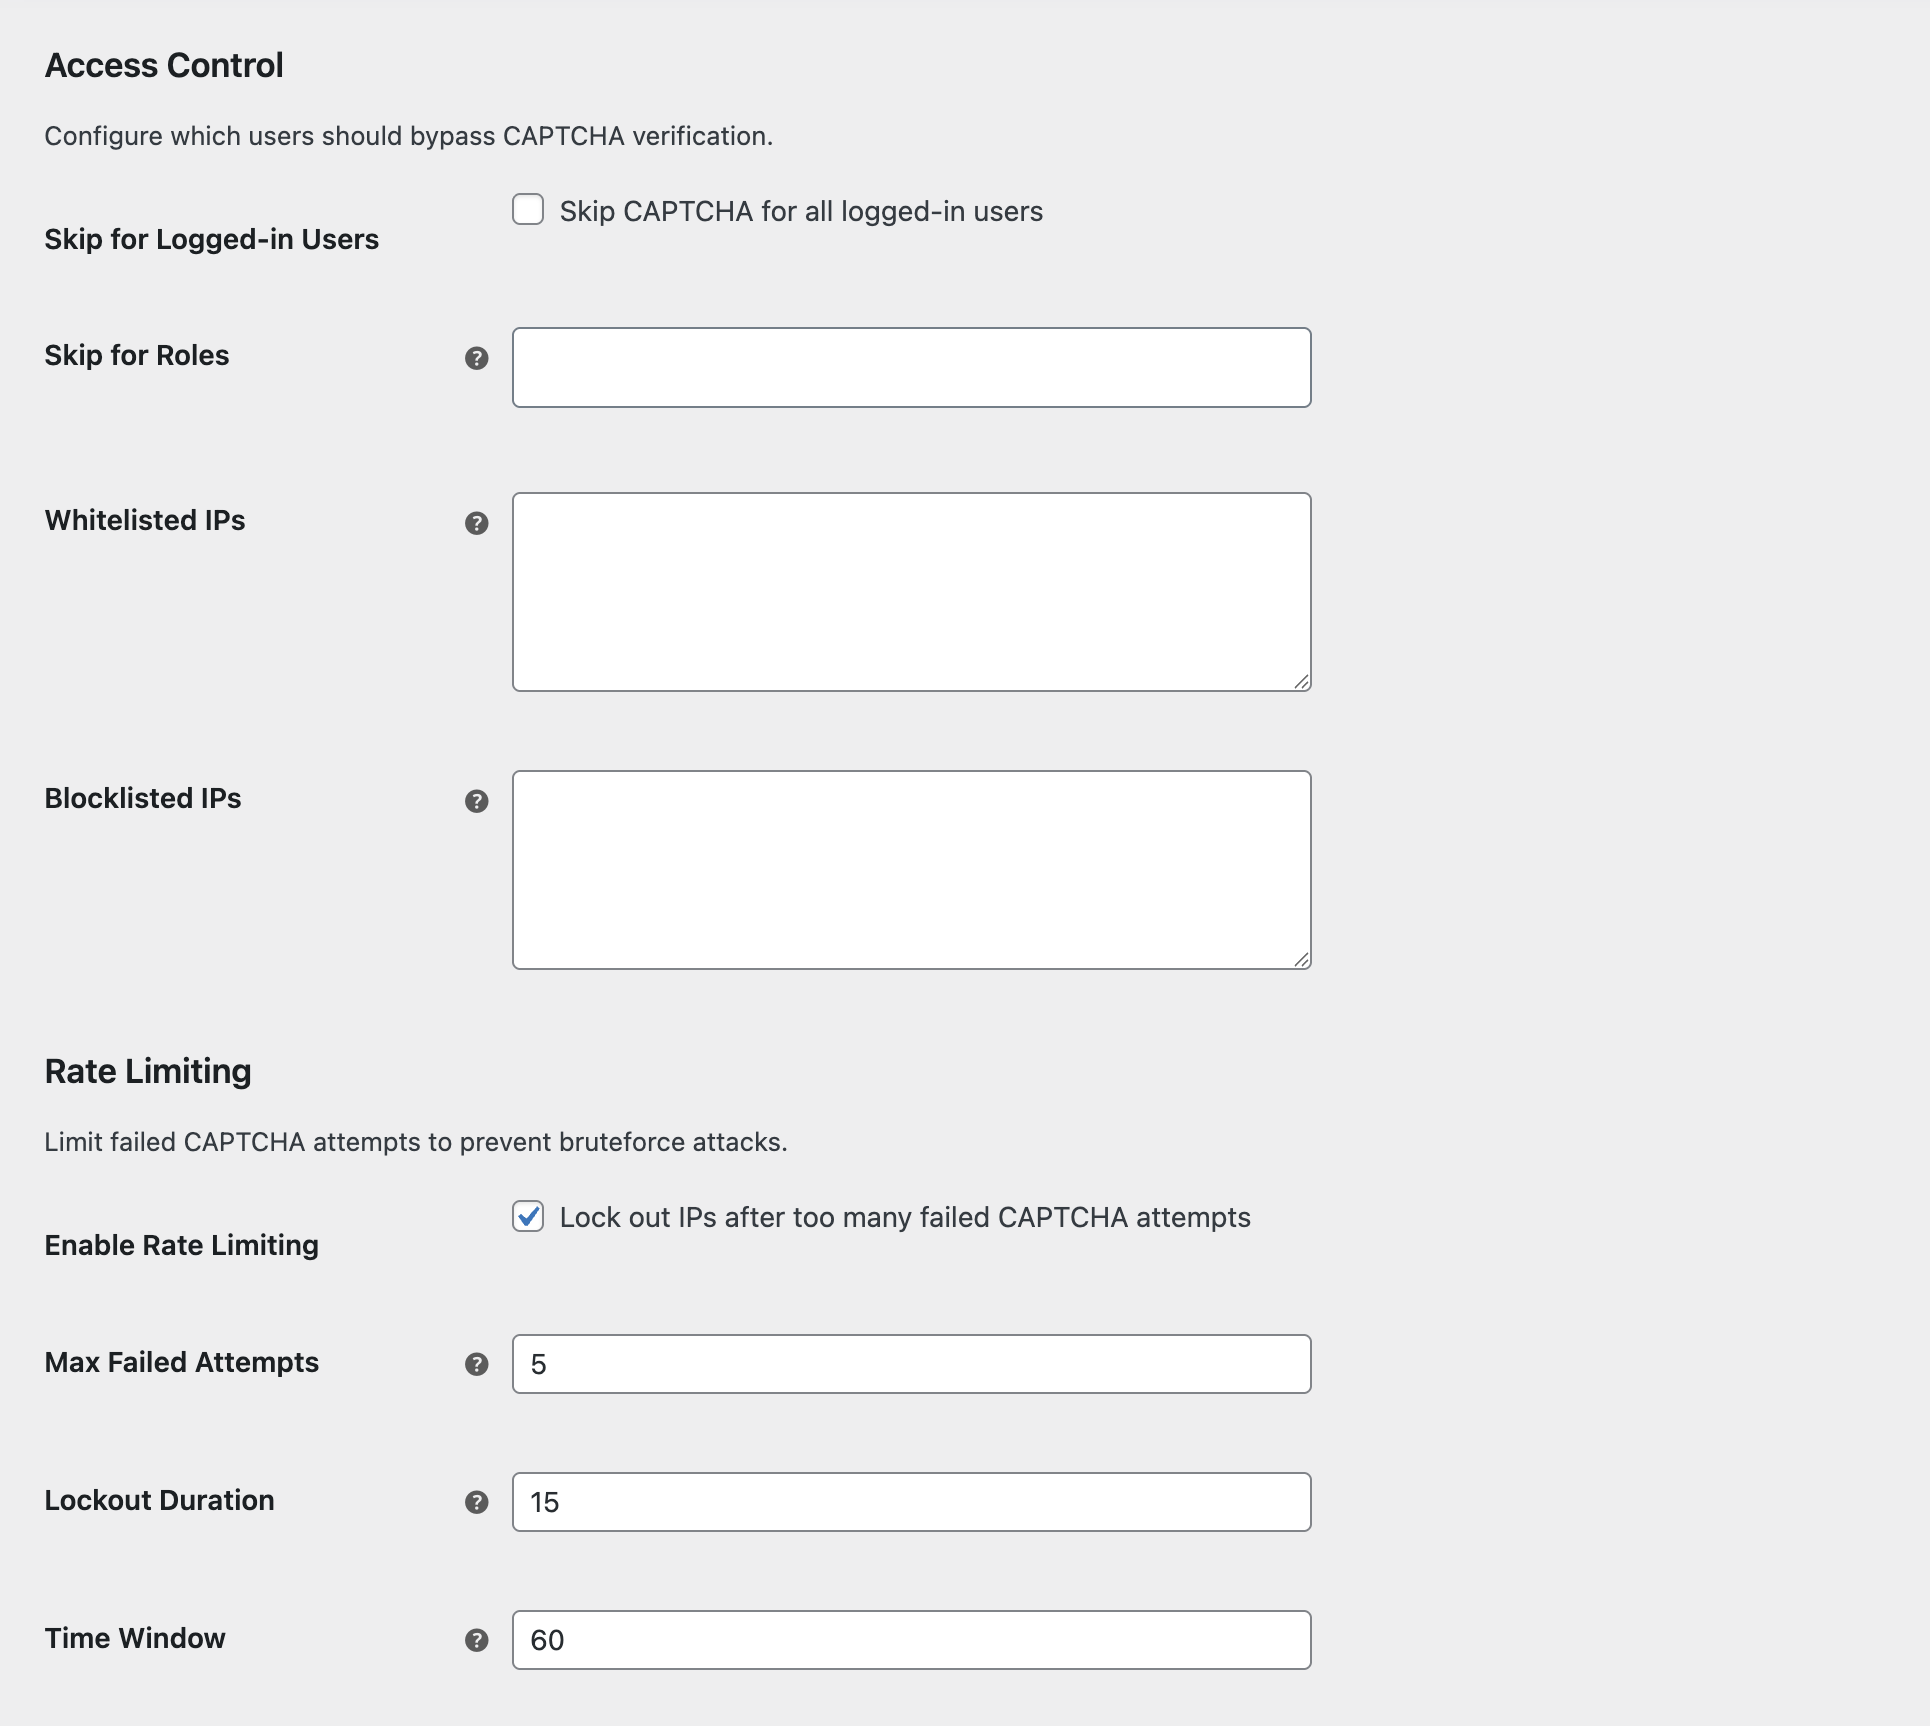
Task: Select the Skip for Logged-in Users label
Action: 211,239
